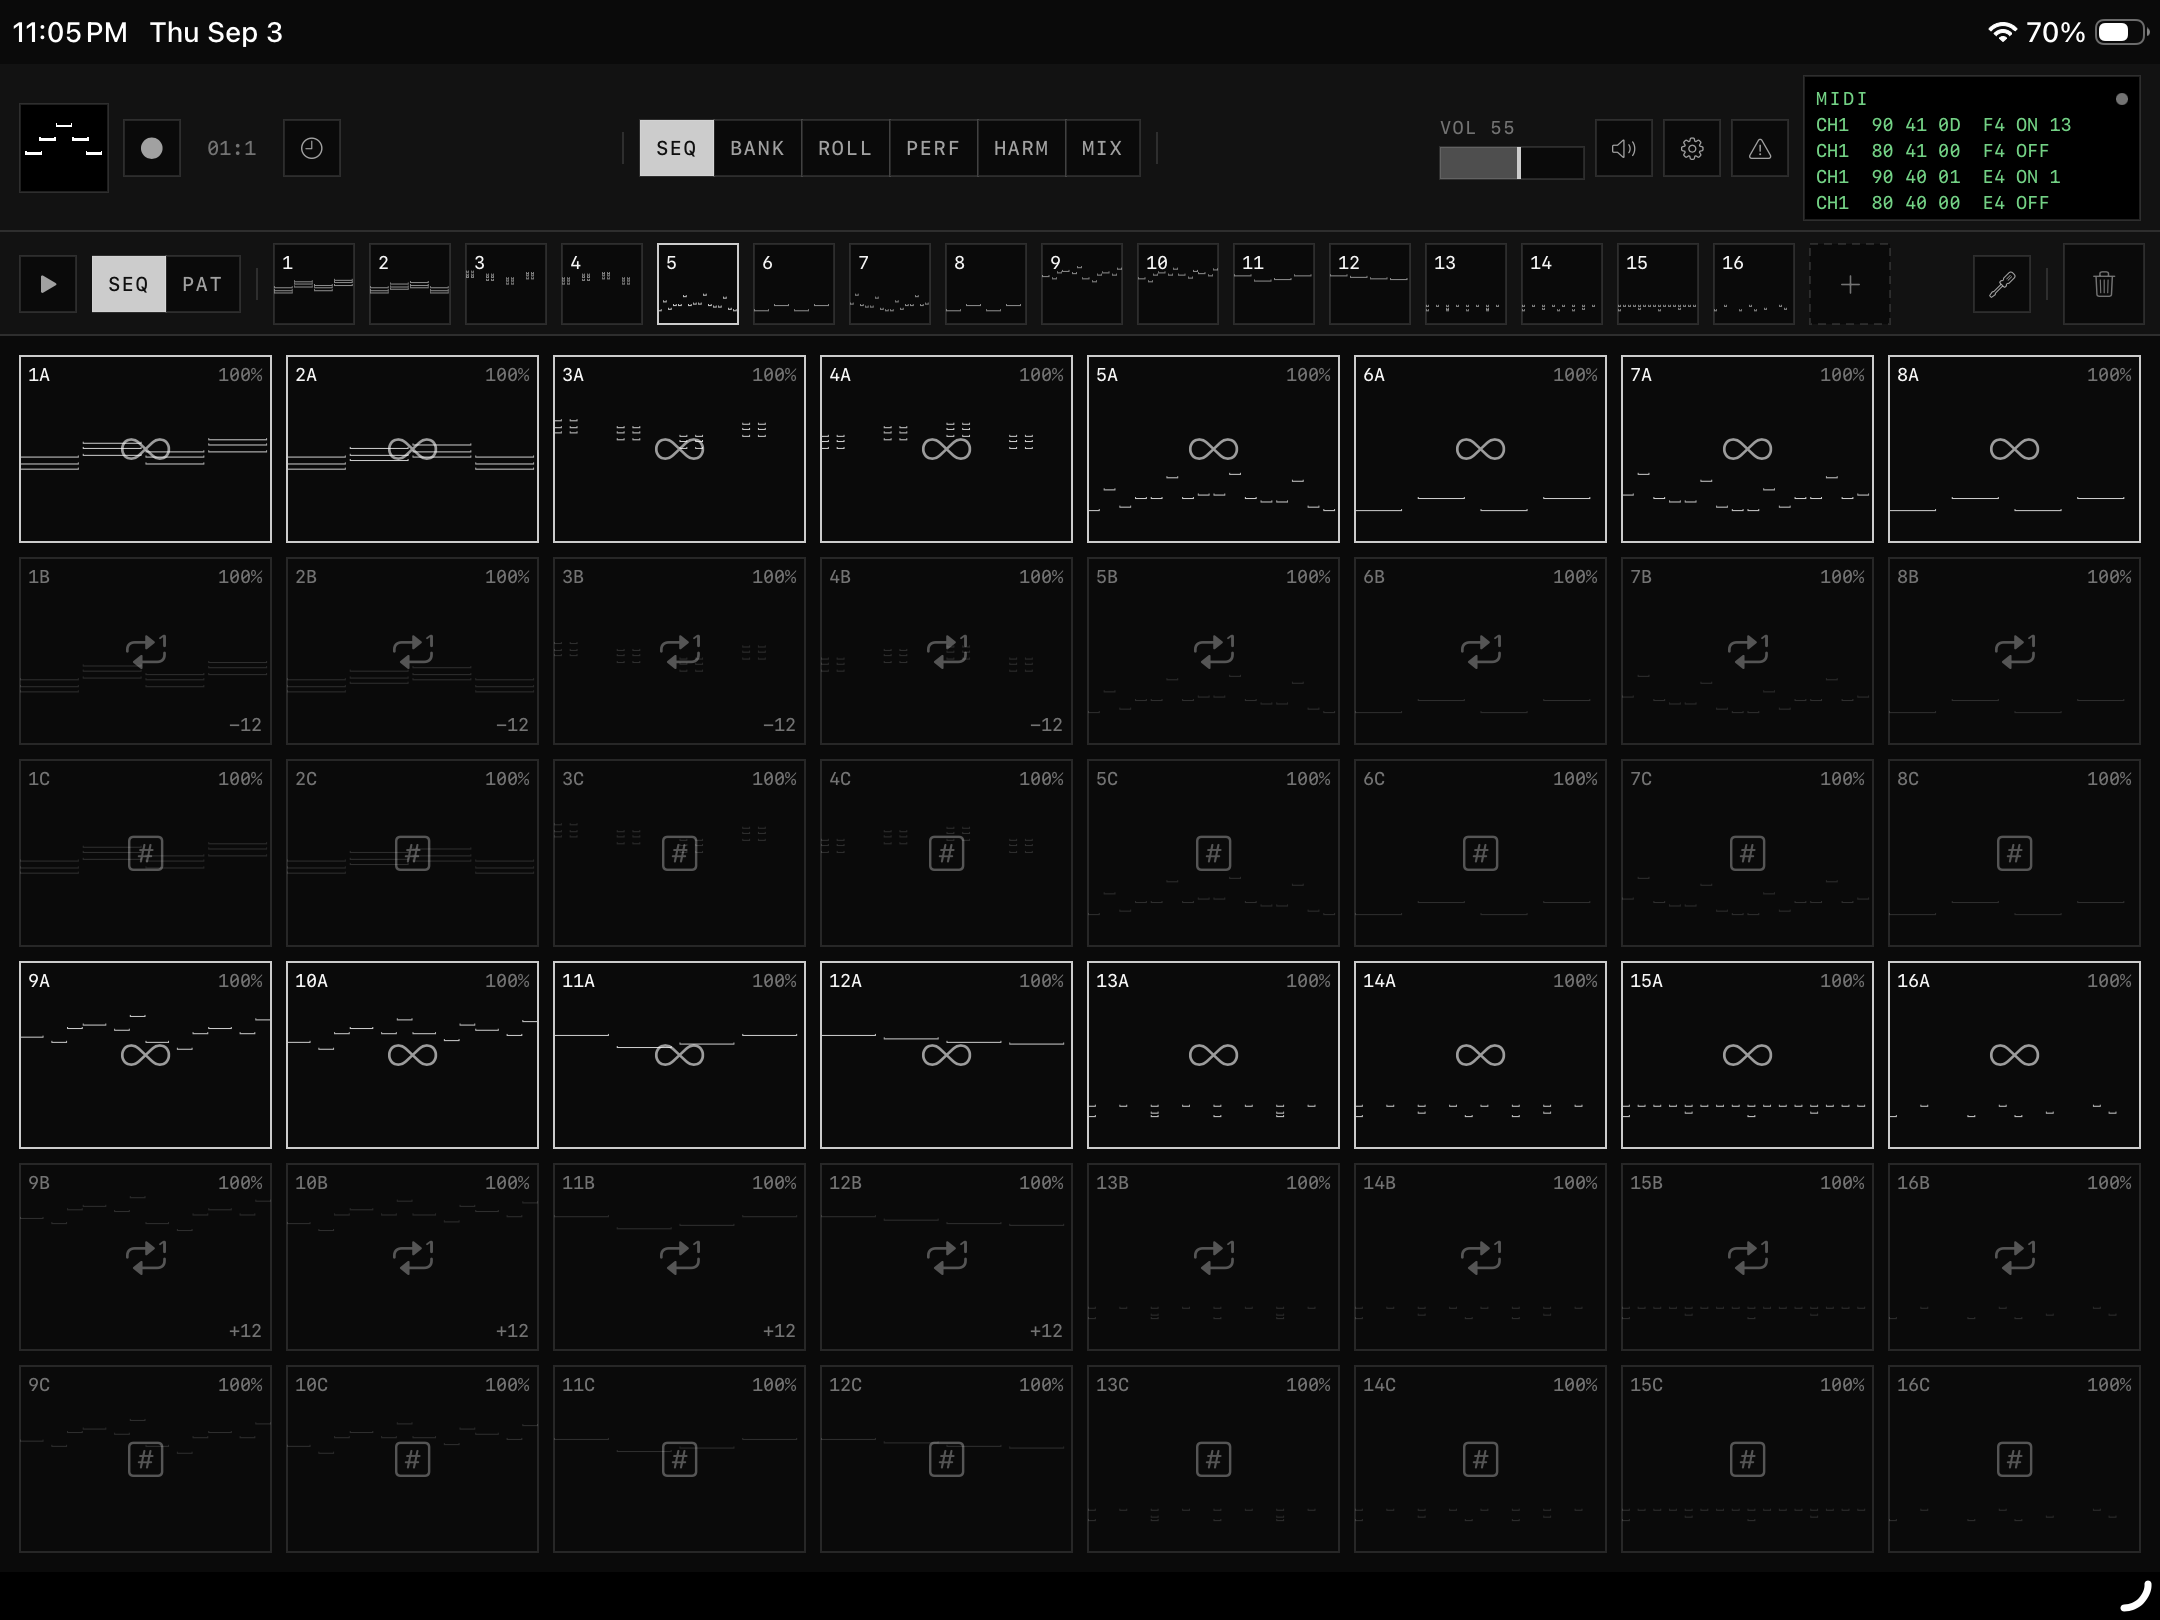Select sequence 5 thumbnail
This screenshot has width=2160, height=1620.
pyautogui.click(x=698, y=284)
